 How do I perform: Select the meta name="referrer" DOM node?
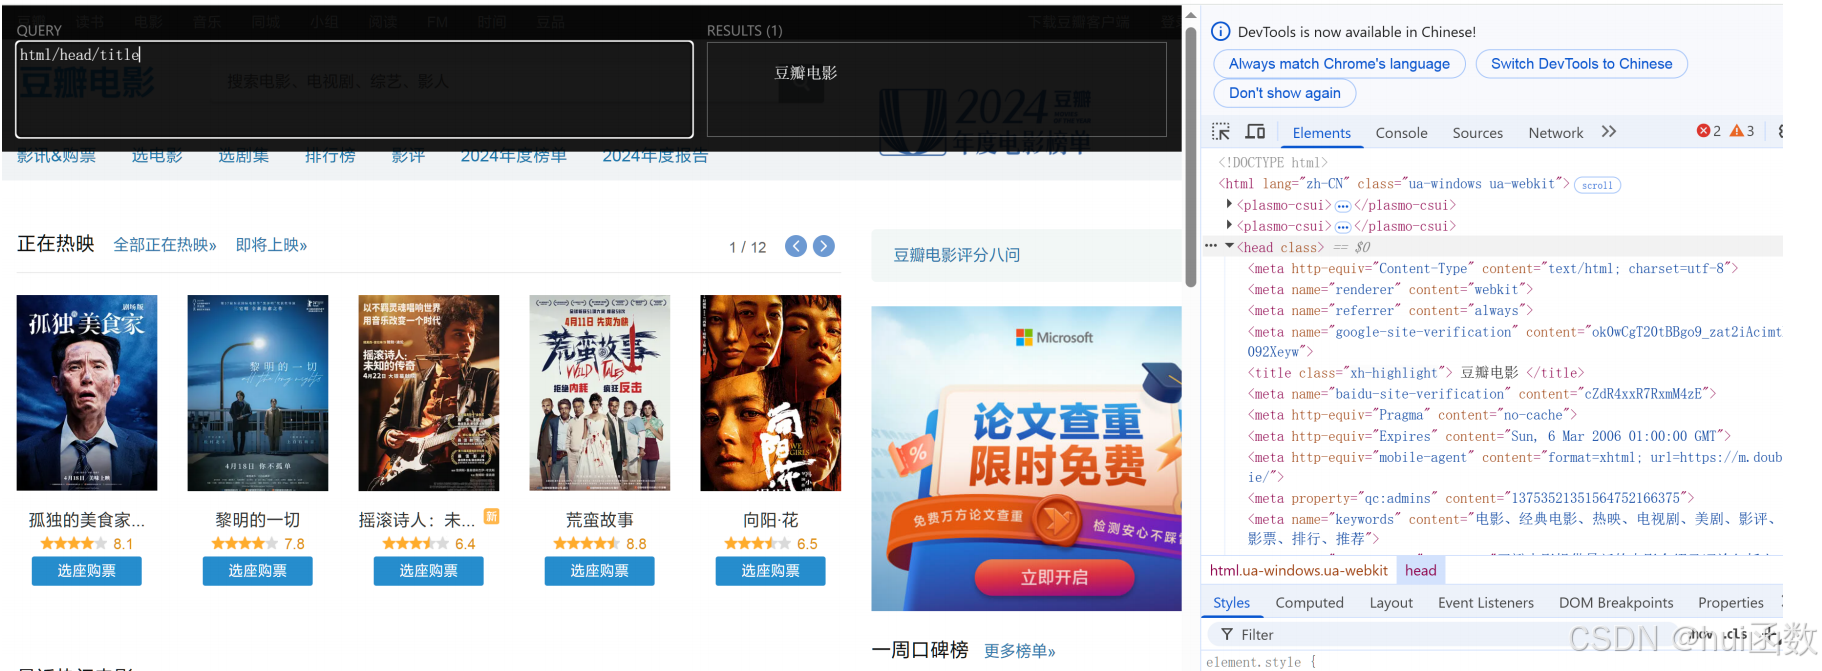(1390, 311)
